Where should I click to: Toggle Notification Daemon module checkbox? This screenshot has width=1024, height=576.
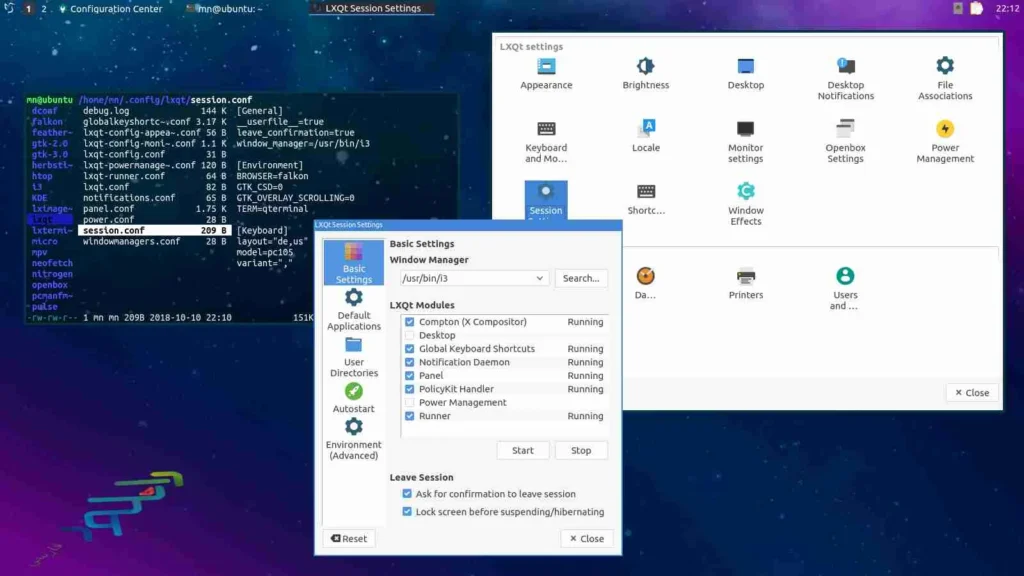[x=409, y=362]
